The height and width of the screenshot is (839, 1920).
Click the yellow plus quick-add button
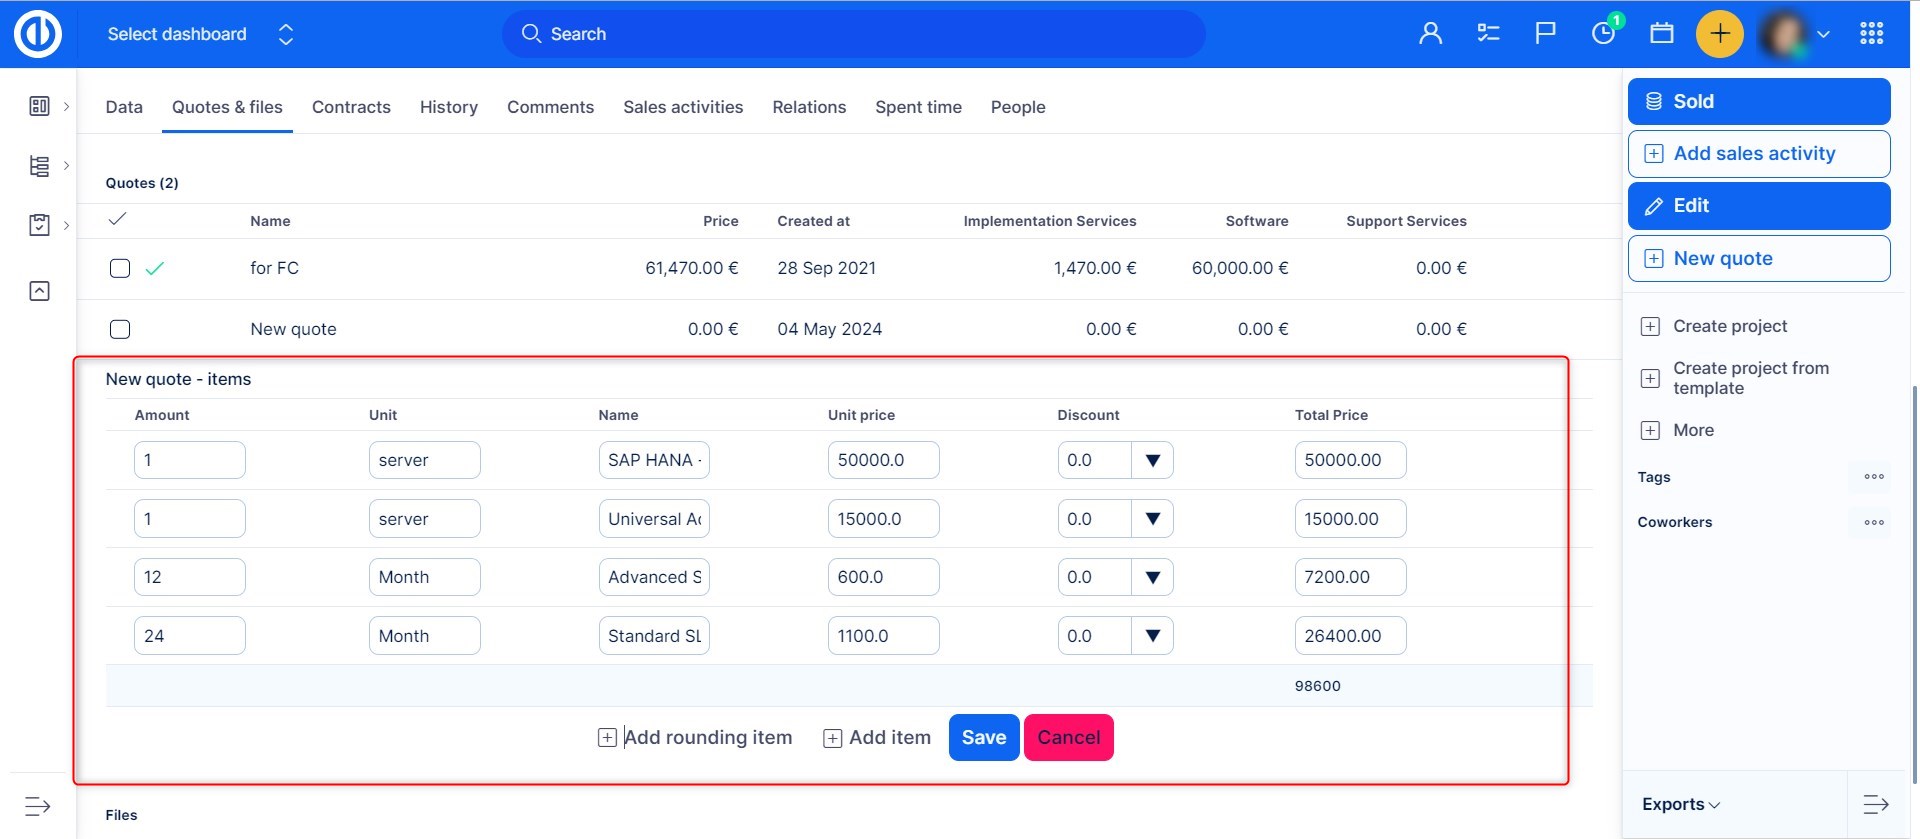click(1719, 34)
